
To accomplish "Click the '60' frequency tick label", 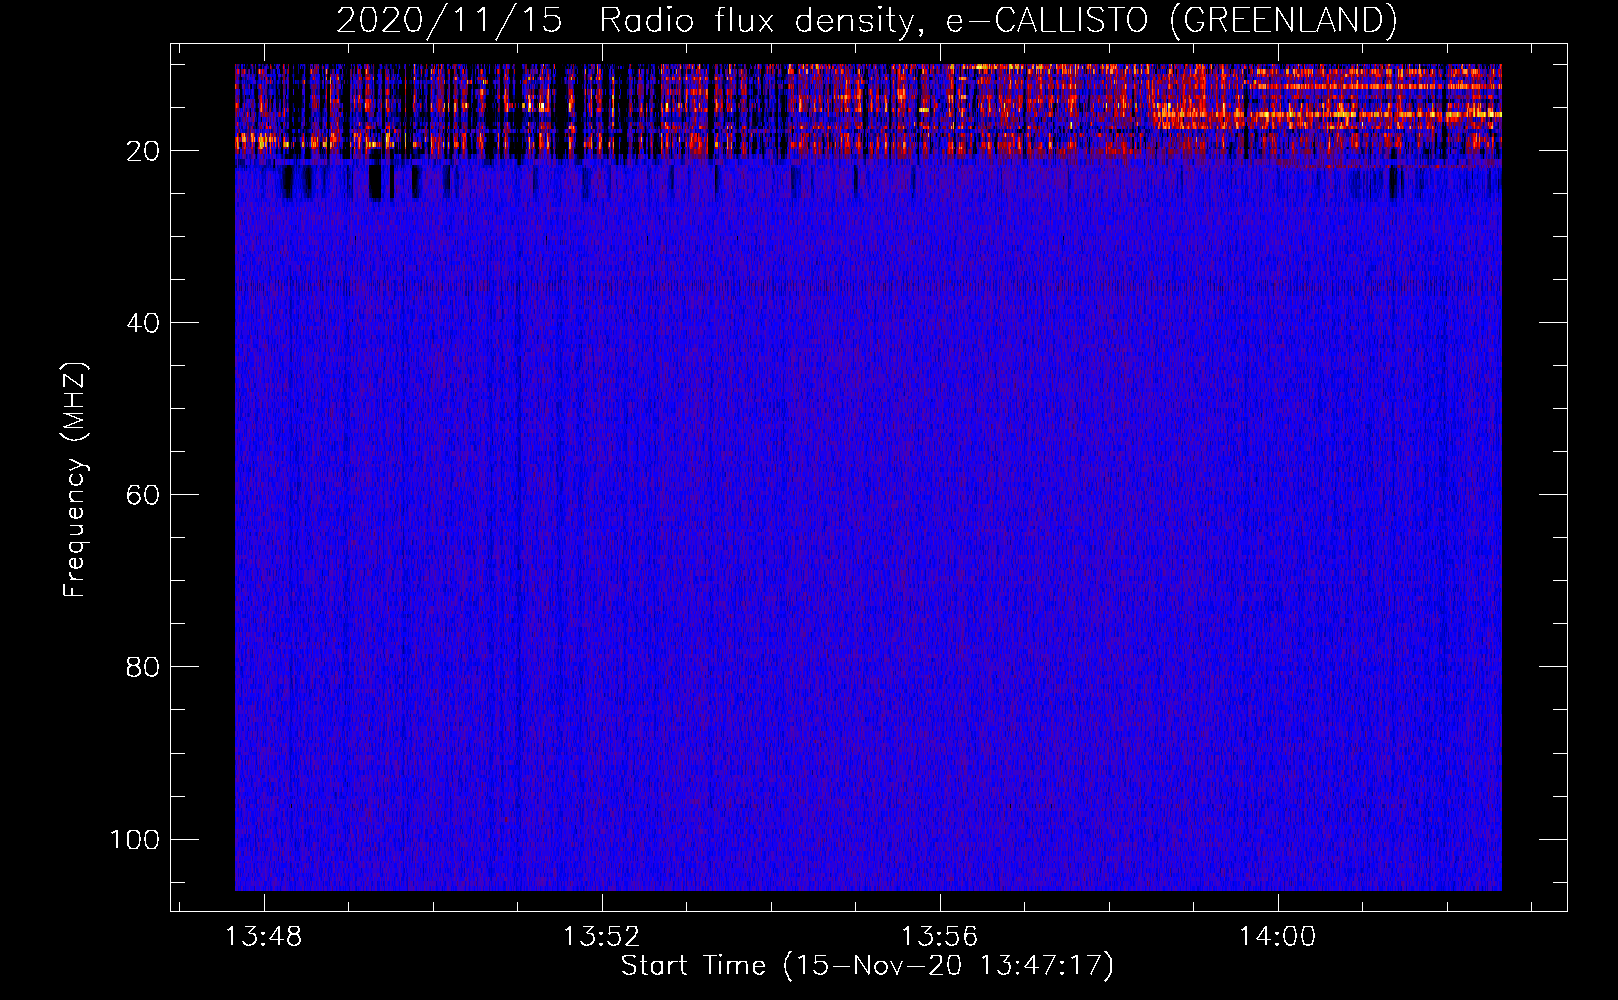I will (x=143, y=495).
